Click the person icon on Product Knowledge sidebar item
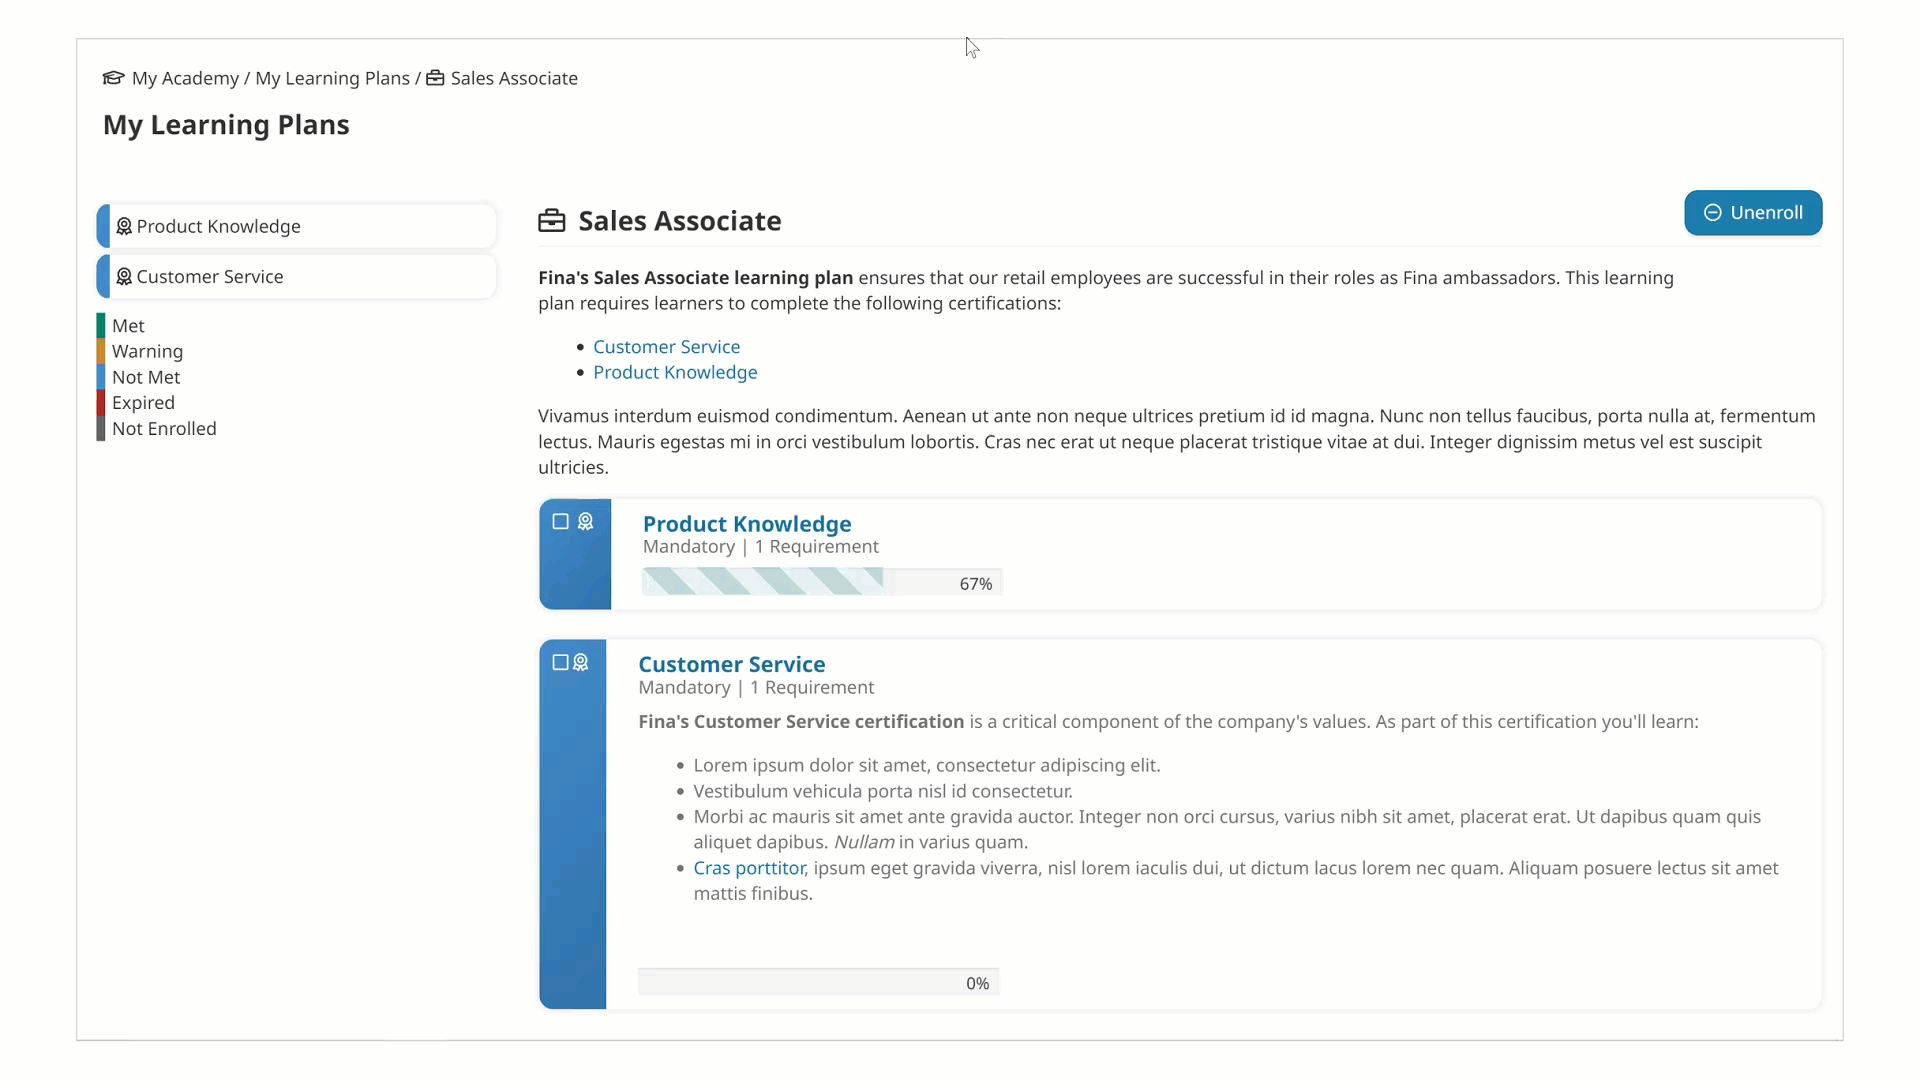The image size is (1920, 1080). (x=124, y=225)
